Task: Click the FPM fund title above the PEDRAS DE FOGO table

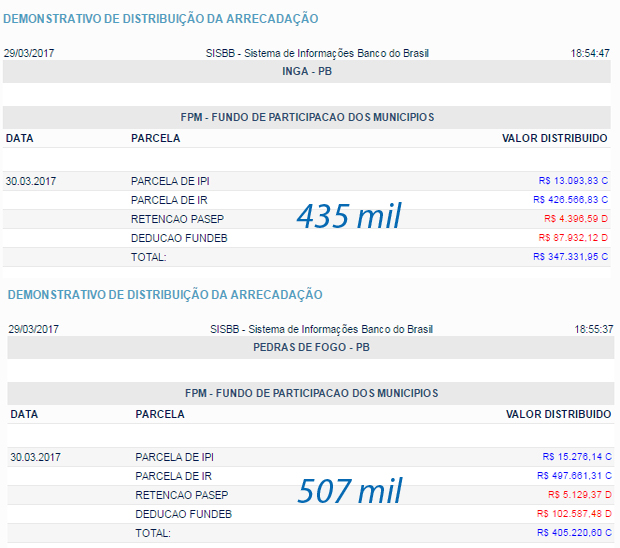Action: point(312,393)
